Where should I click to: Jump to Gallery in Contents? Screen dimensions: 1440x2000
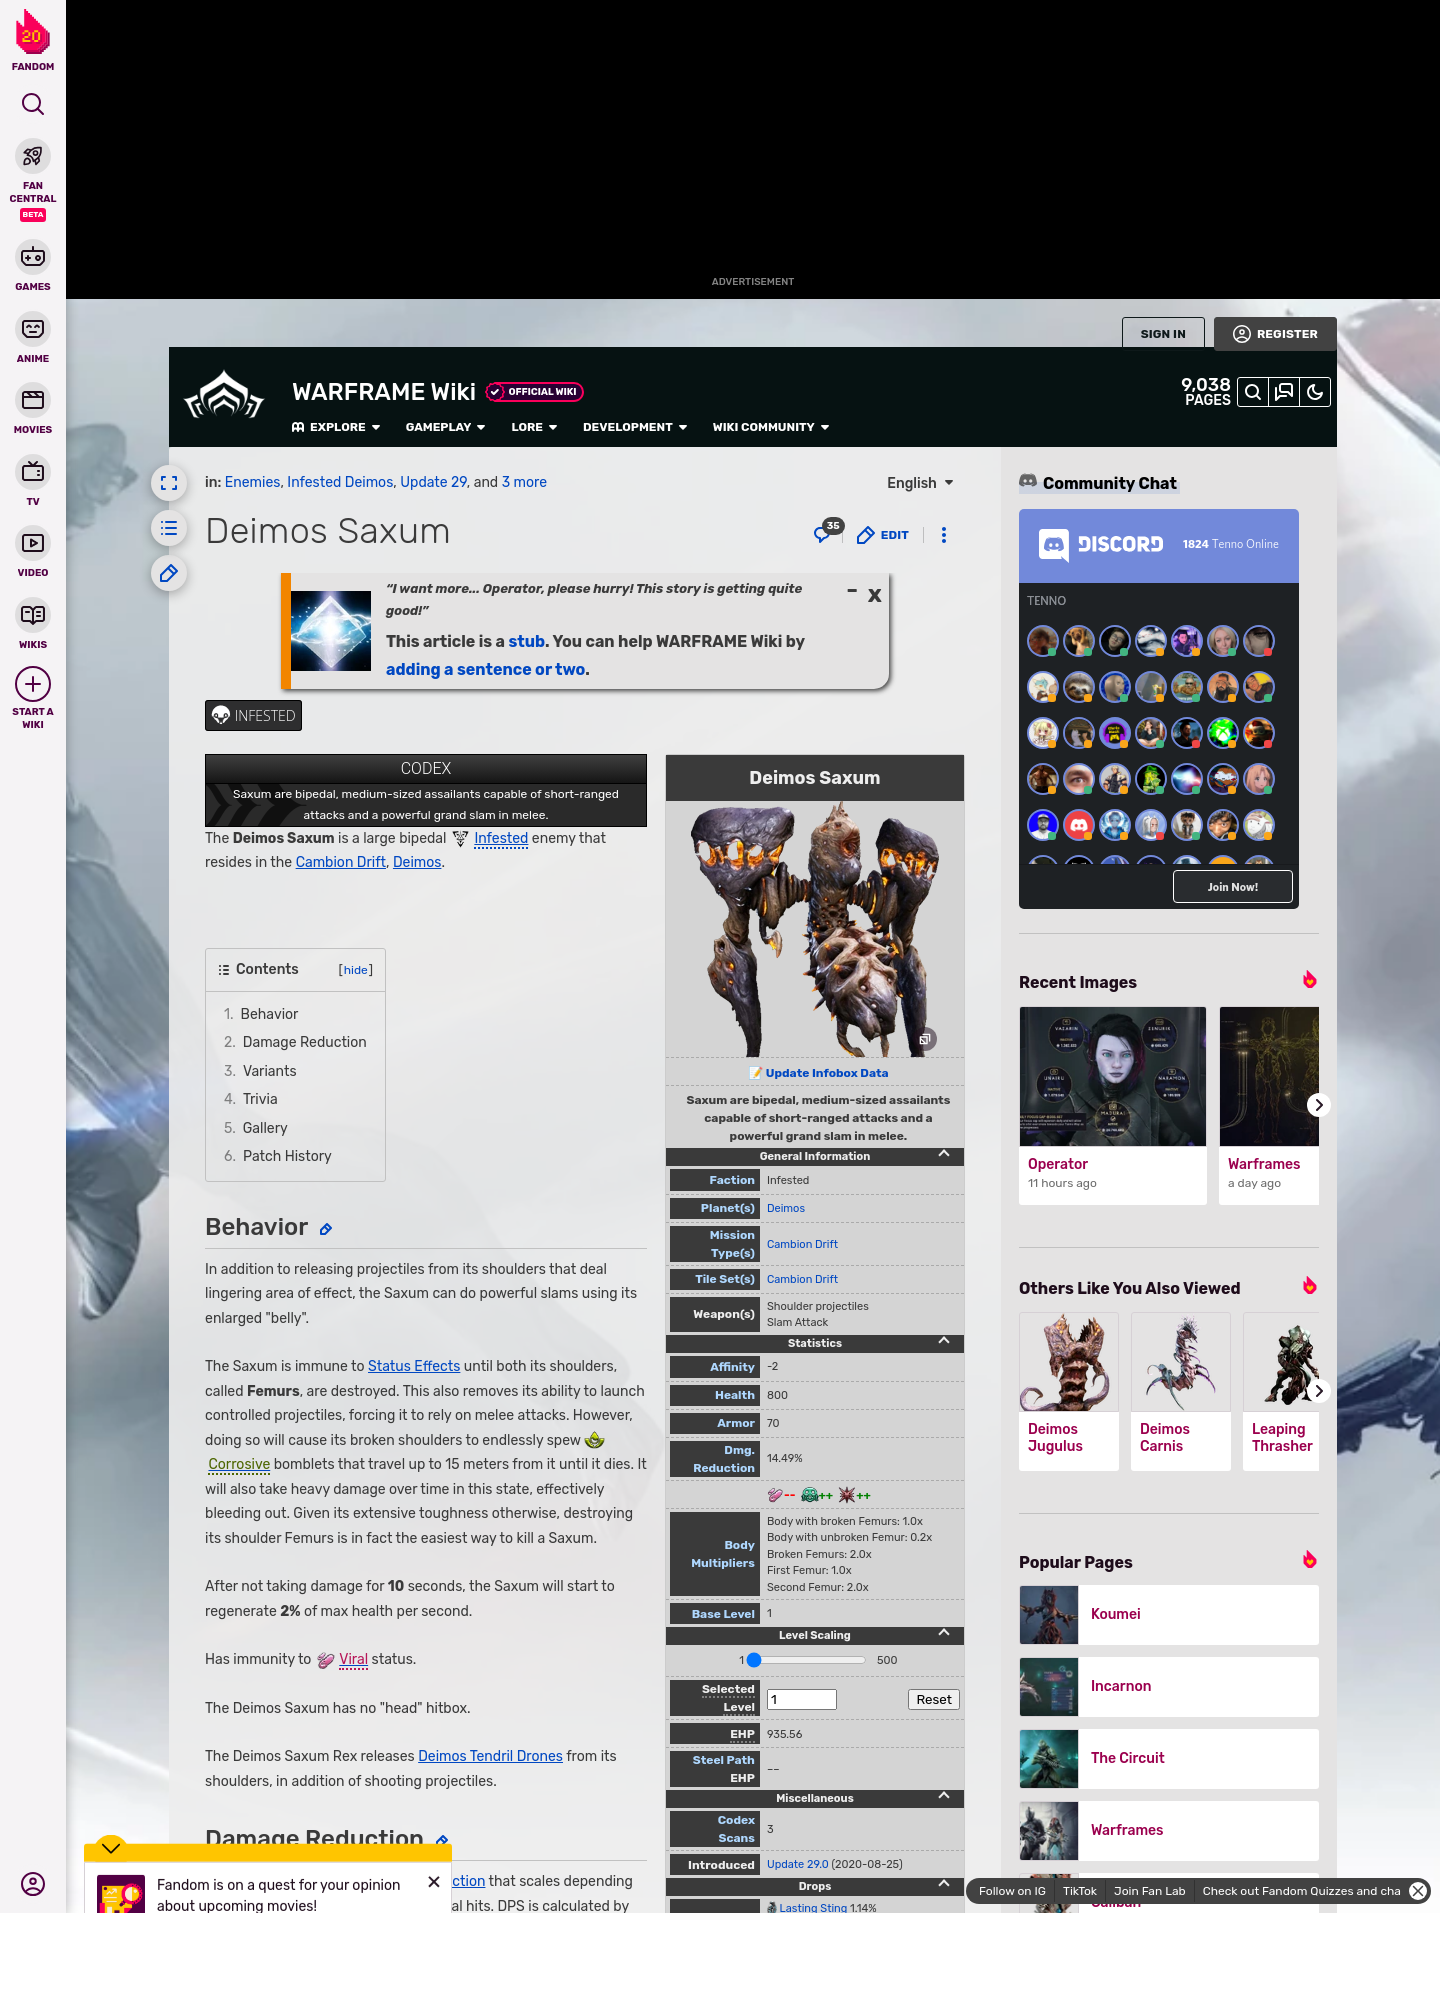pyautogui.click(x=265, y=1128)
